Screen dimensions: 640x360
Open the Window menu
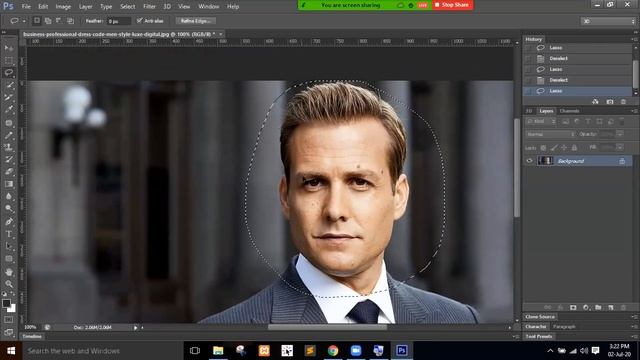(x=209, y=7)
